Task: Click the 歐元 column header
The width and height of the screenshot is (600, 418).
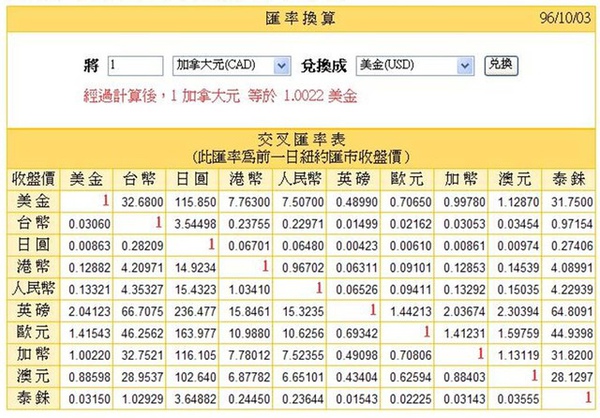Action: pyautogui.click(x=407, y=179)
